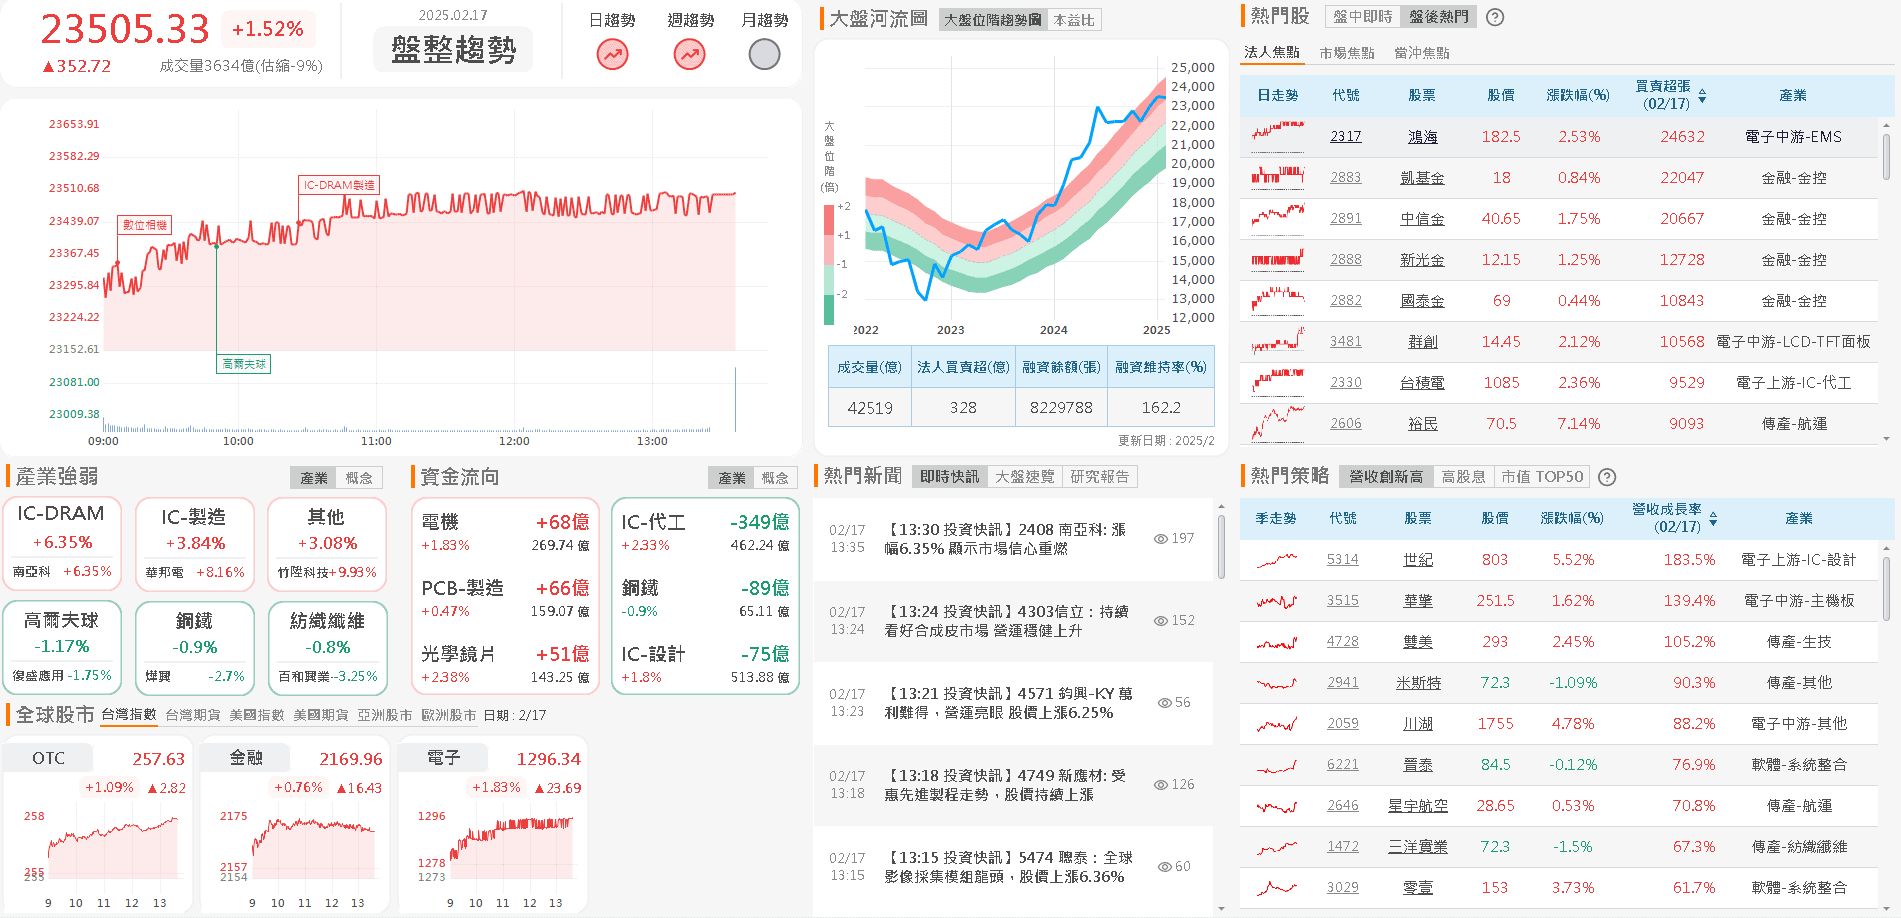
Task: Open stock link 世紀 in 熱門策略
Action: (x=1418, y=560)
